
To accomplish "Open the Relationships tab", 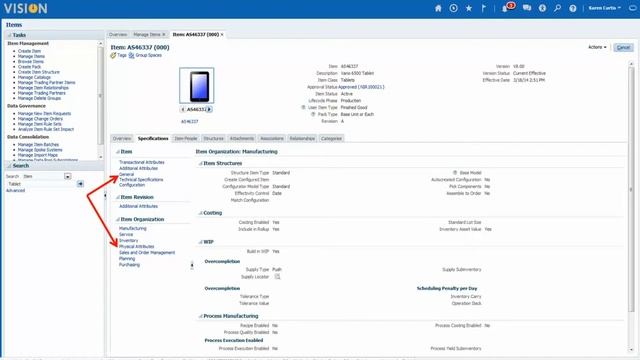I will pyautogui.click(x=302, y=138).
